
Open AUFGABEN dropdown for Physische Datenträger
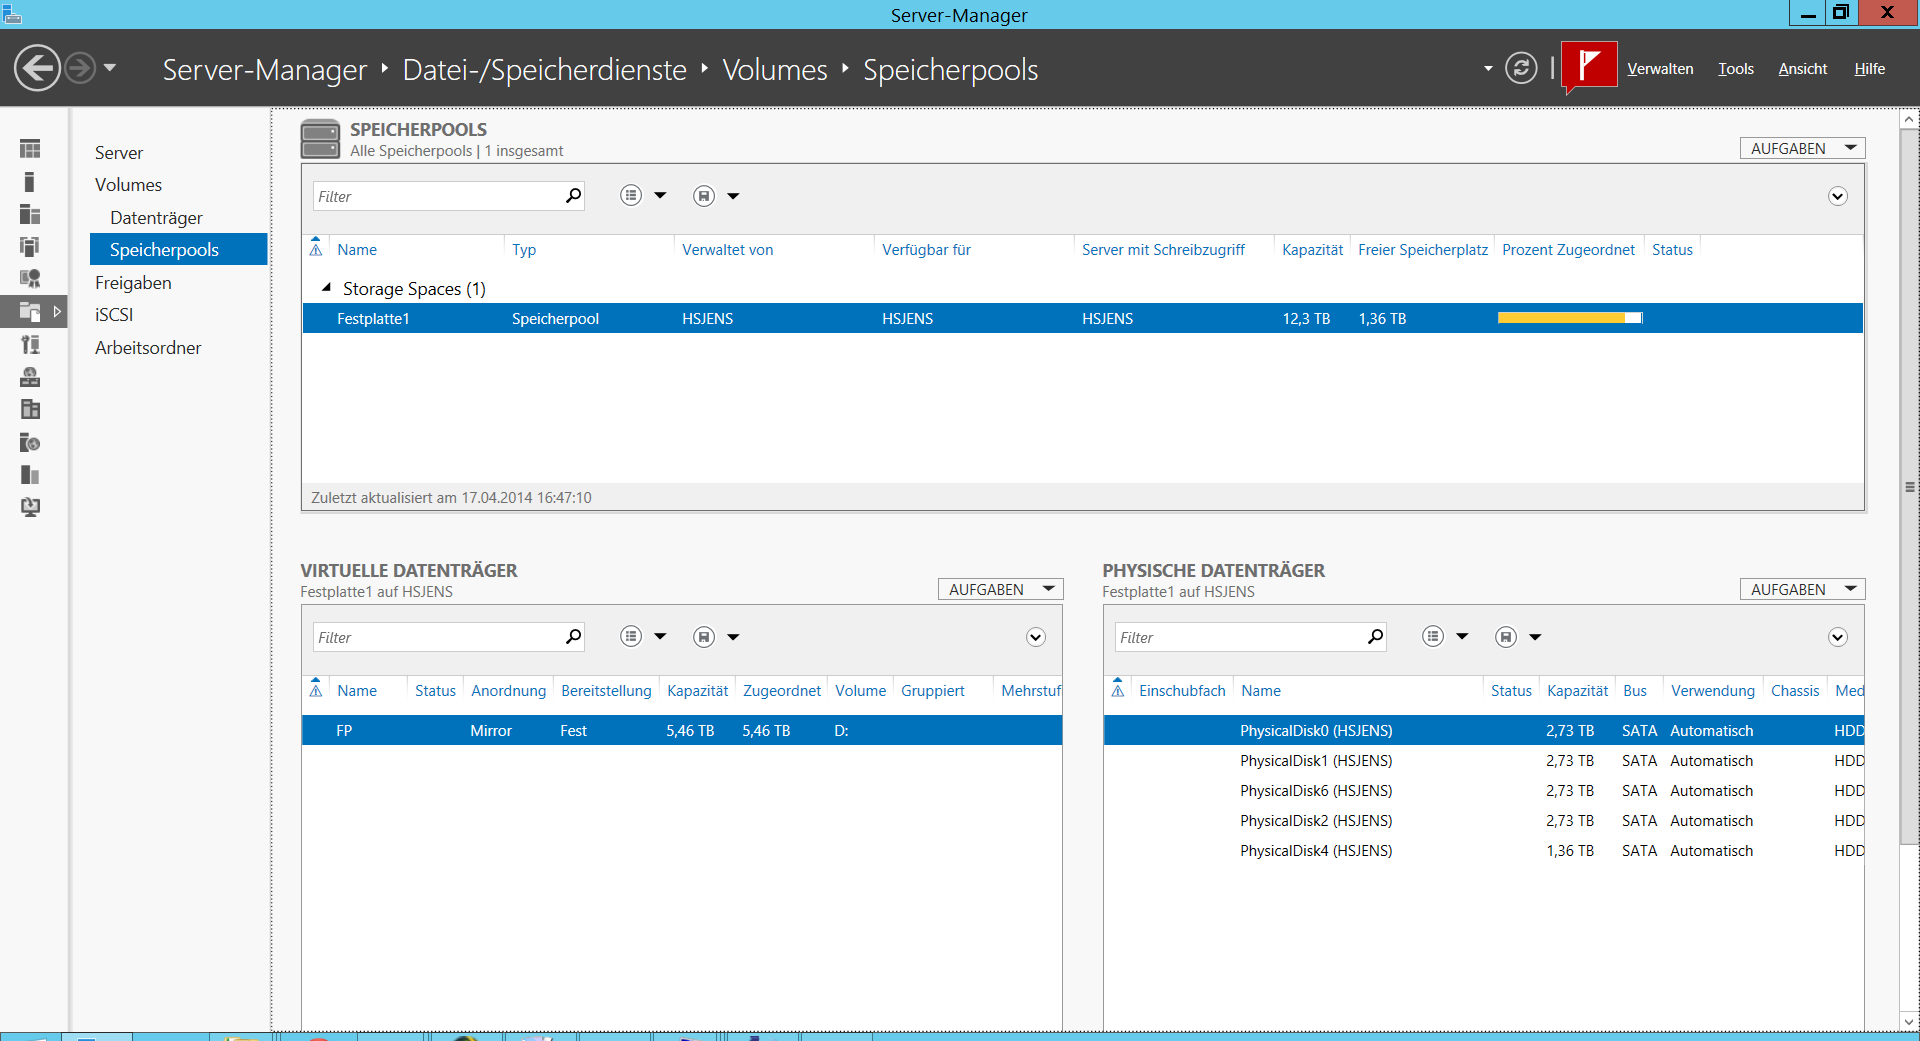click(1802, 589)
